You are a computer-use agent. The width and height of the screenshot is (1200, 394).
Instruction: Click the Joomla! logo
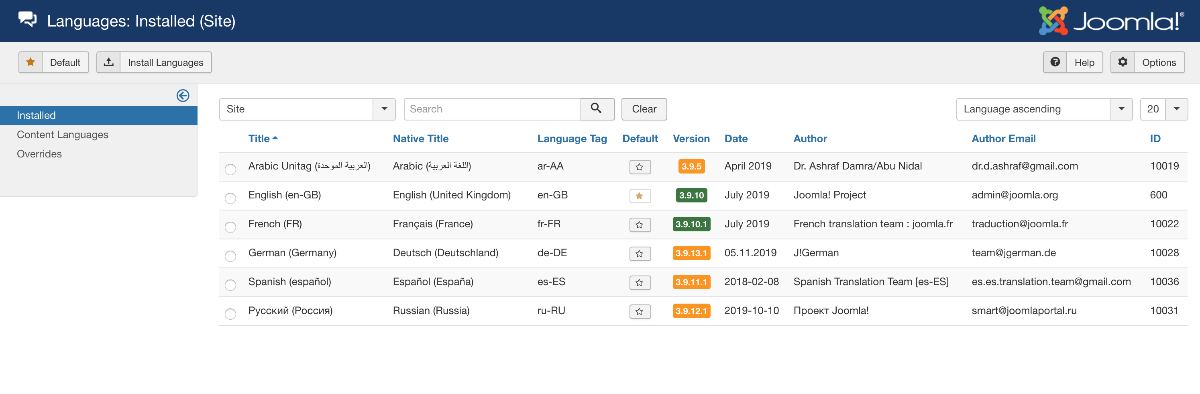1111,20
